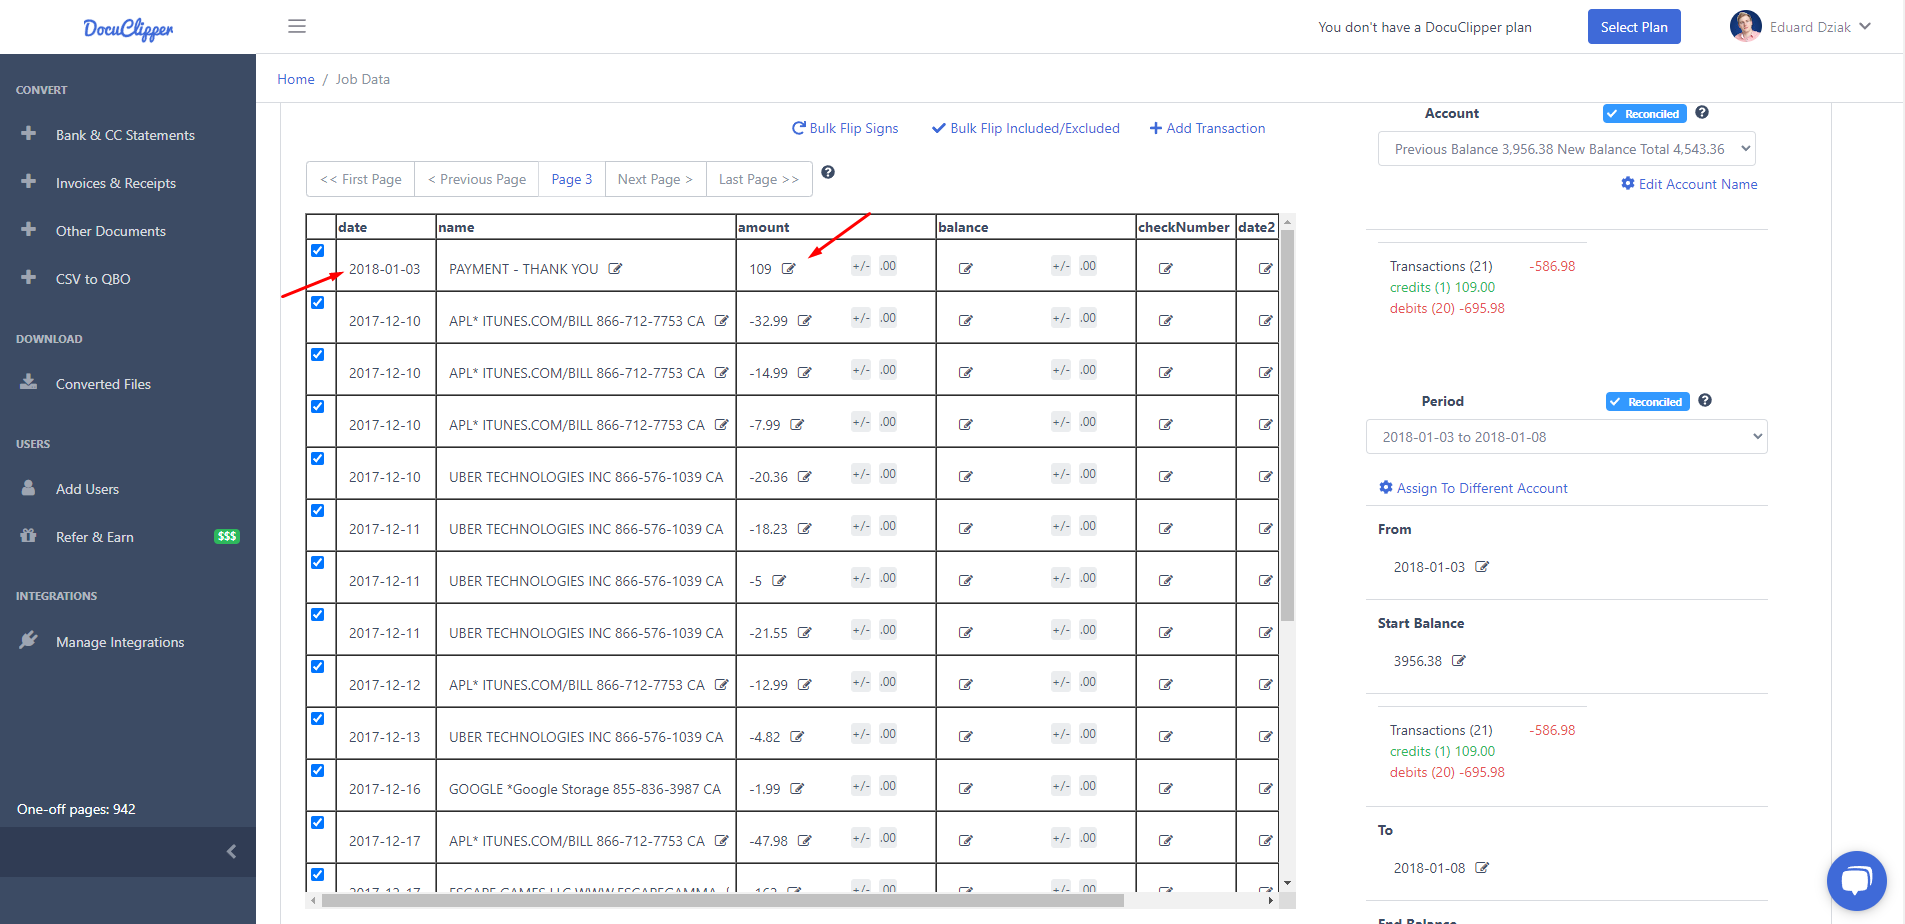Open the Period date range dropdown

[x=1566, y=436]
